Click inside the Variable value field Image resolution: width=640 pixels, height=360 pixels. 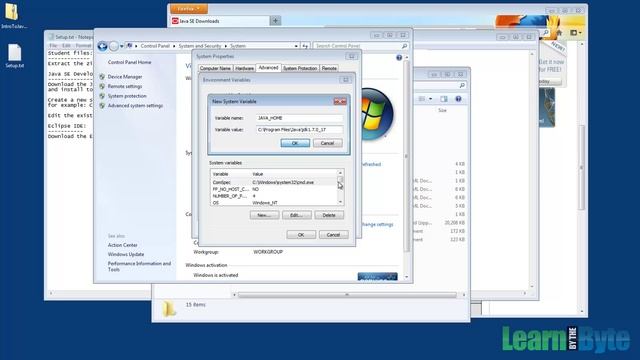(300, 130)
